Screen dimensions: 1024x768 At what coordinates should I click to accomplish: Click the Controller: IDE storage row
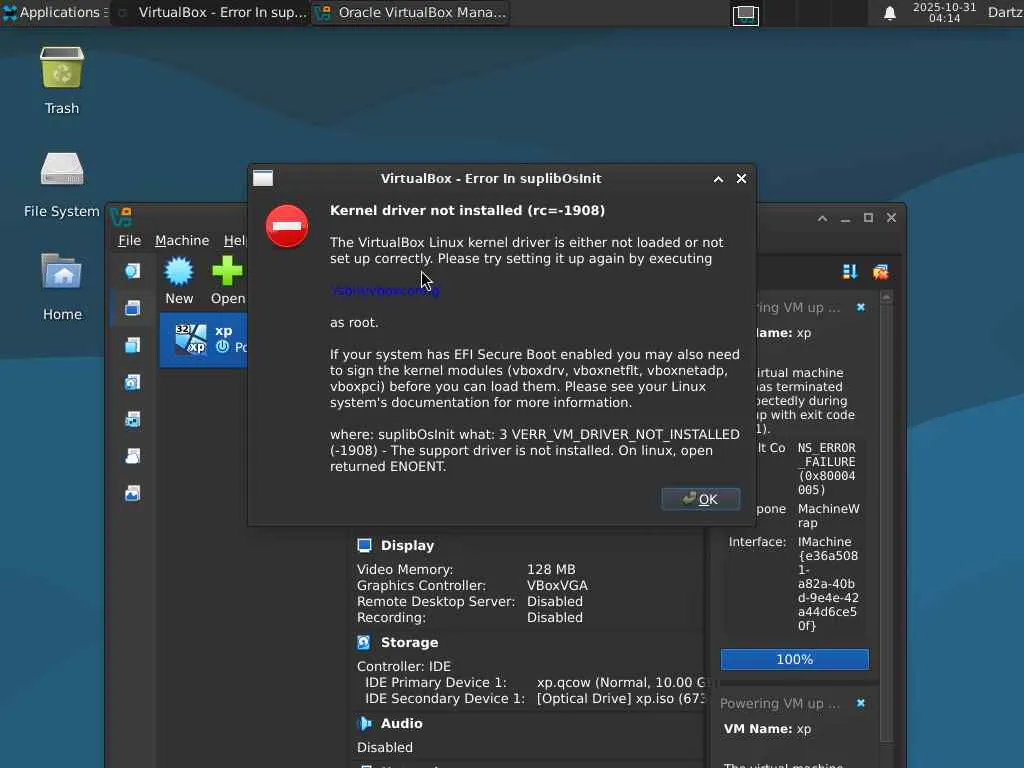[404, 667]
